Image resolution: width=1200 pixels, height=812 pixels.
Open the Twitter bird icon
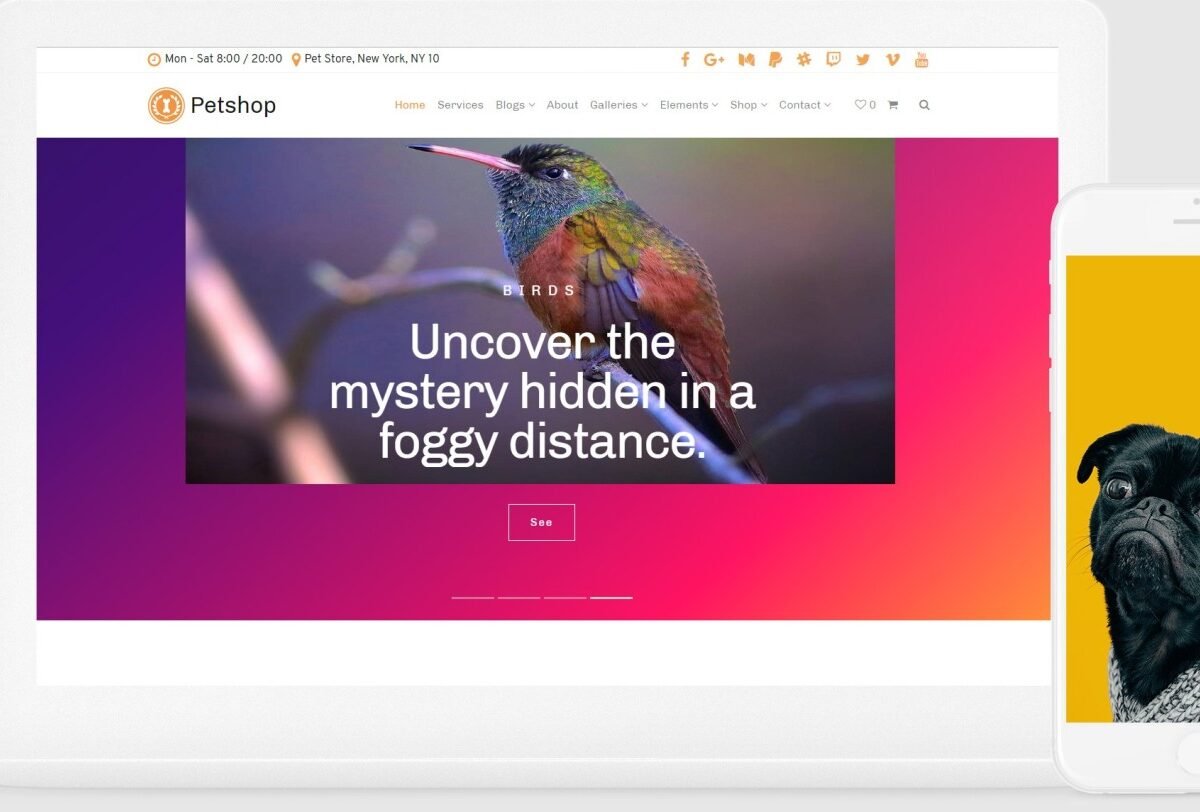pyautogui.click(x=863, y=59)
